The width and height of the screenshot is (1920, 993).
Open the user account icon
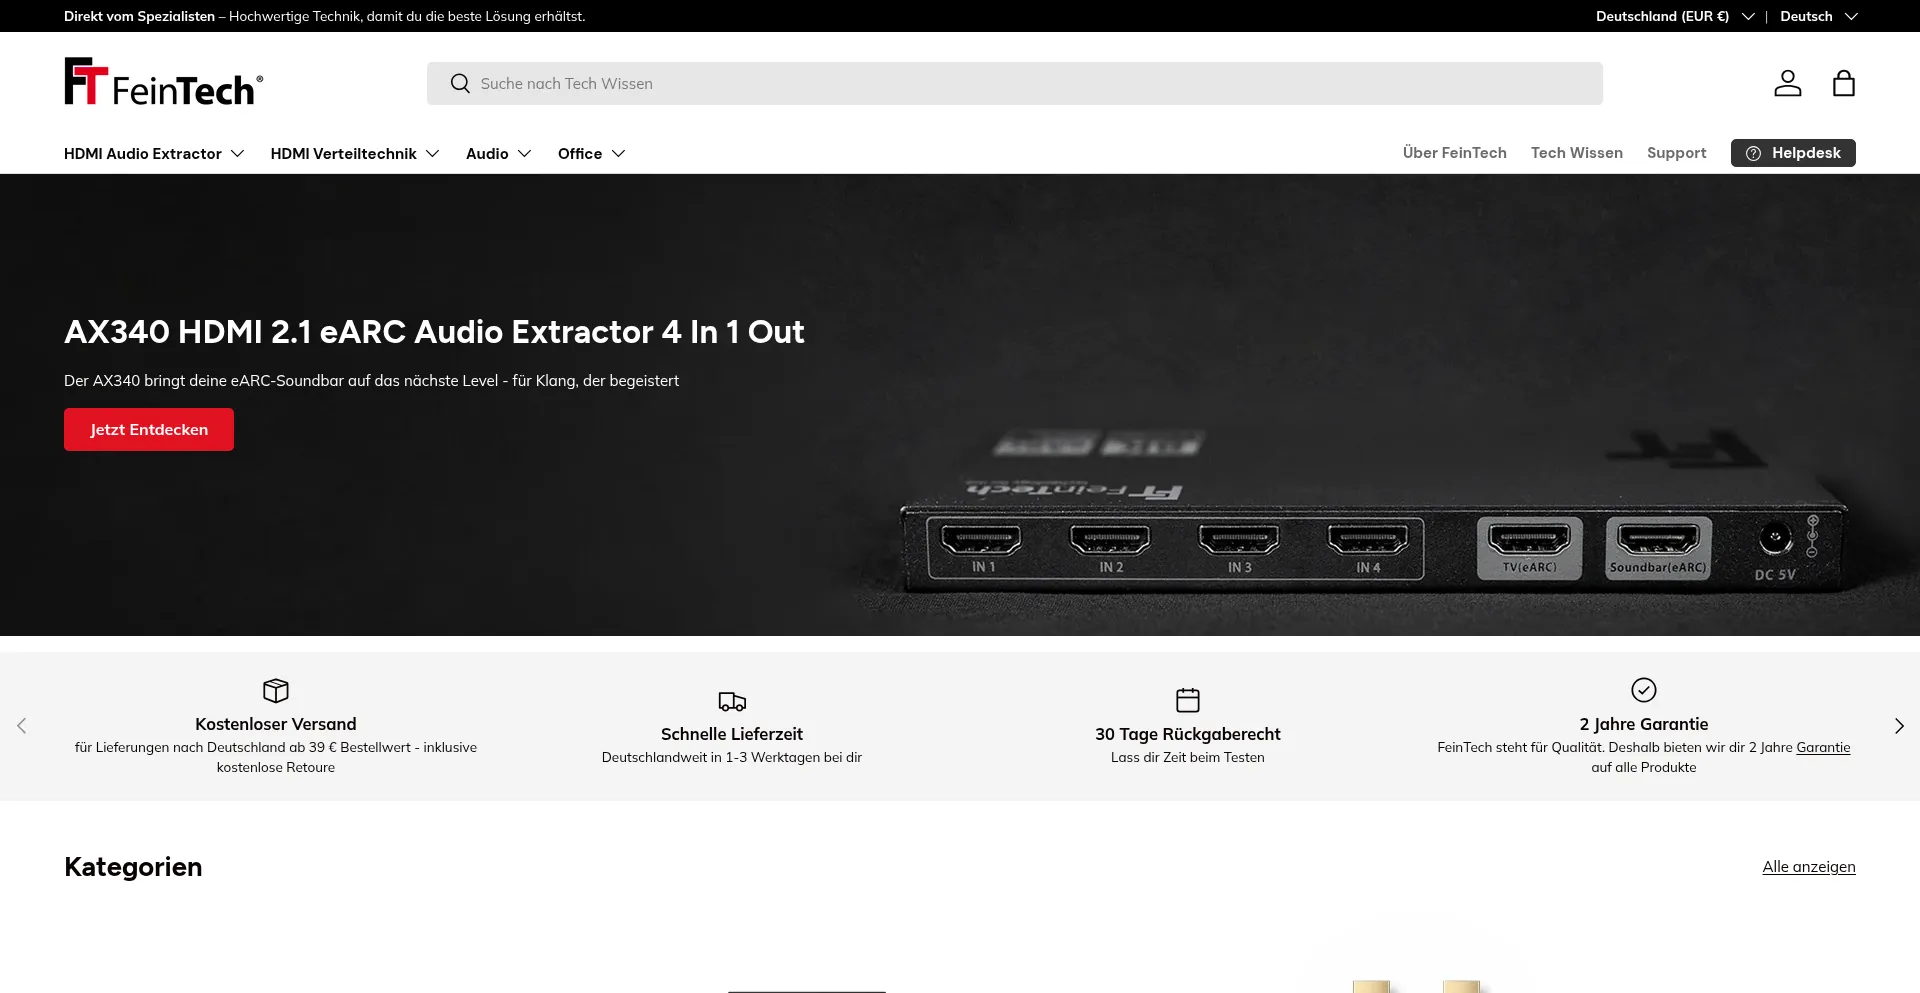coord(1788,83)
